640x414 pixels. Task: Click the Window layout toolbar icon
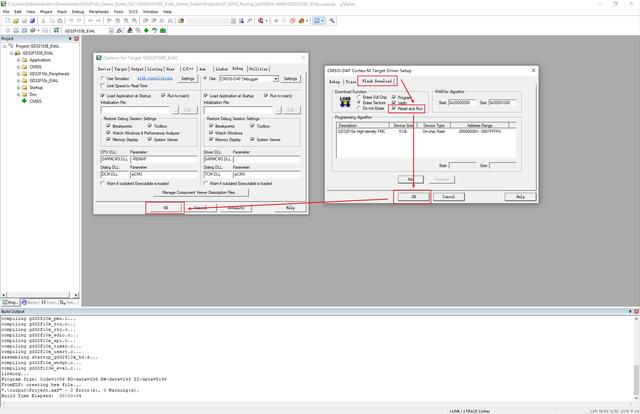(317, 20)
